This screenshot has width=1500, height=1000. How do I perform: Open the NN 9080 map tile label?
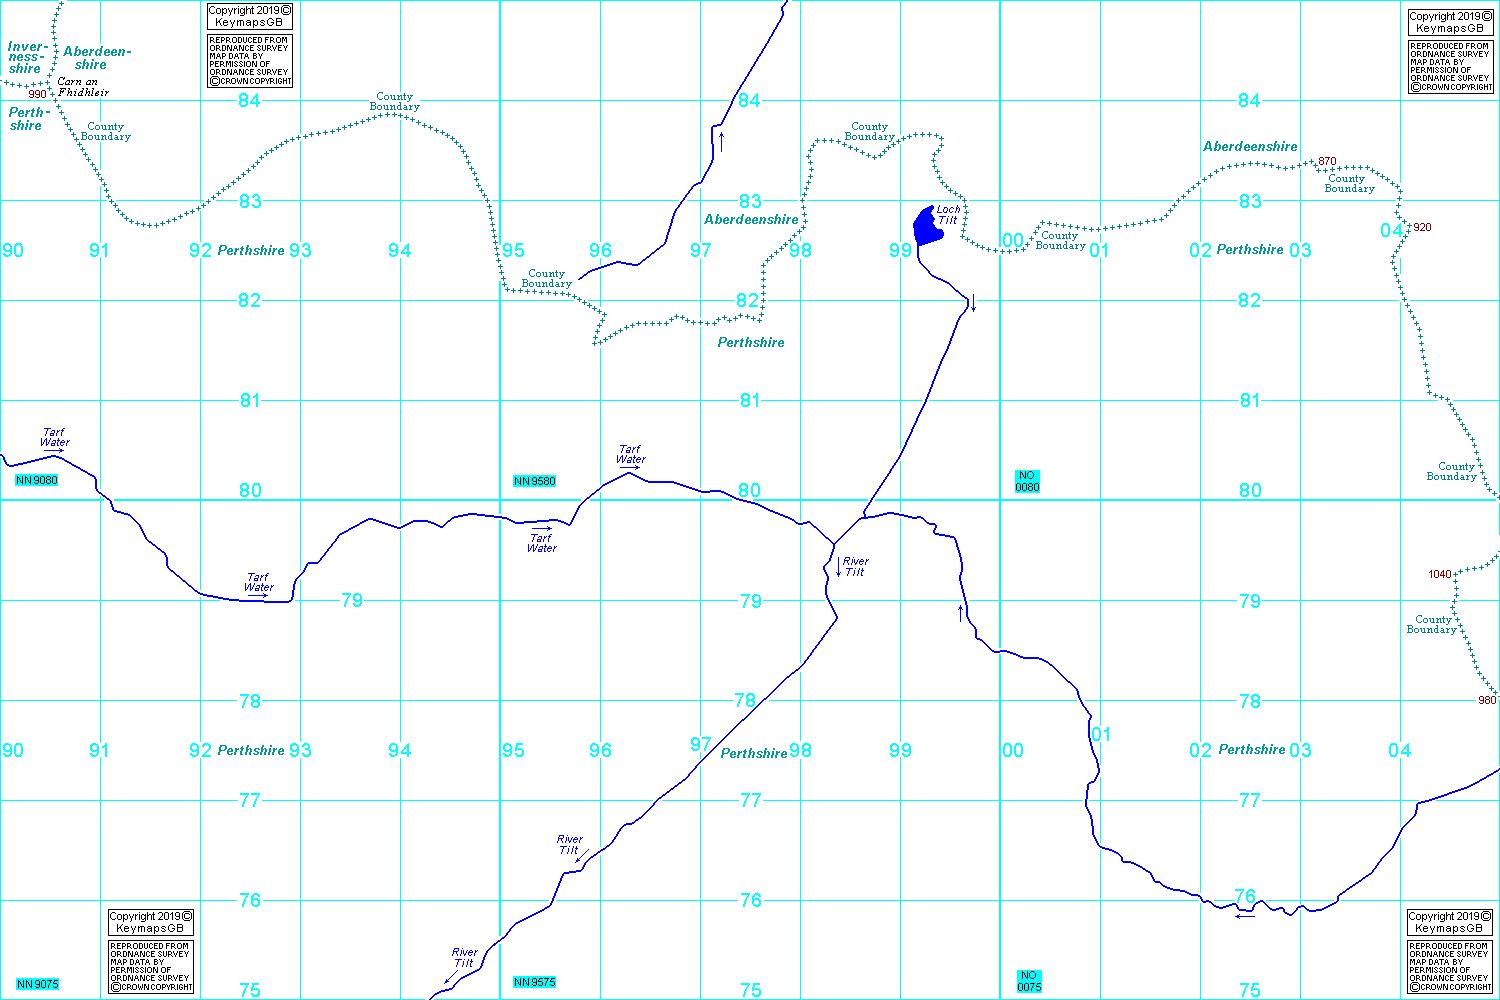(x=37, y=480)
